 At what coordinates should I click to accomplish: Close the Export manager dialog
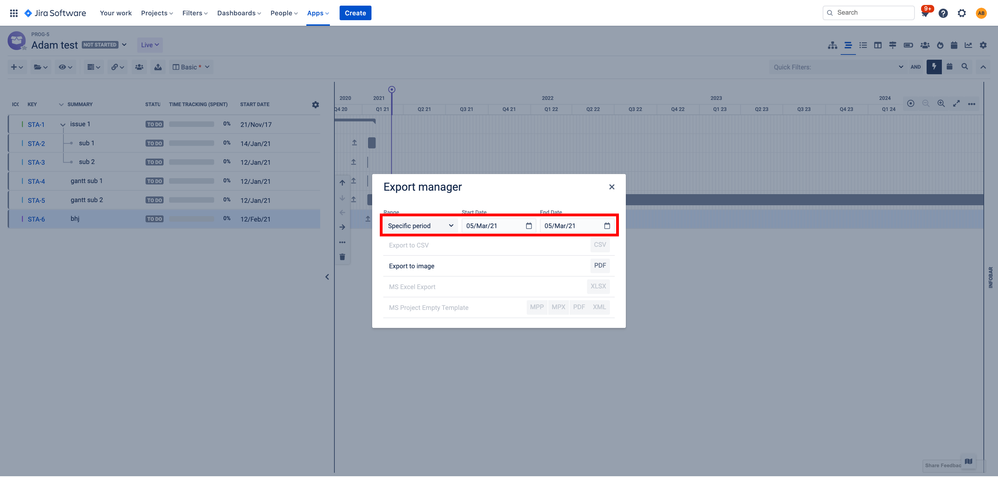[x=612, y=187]
